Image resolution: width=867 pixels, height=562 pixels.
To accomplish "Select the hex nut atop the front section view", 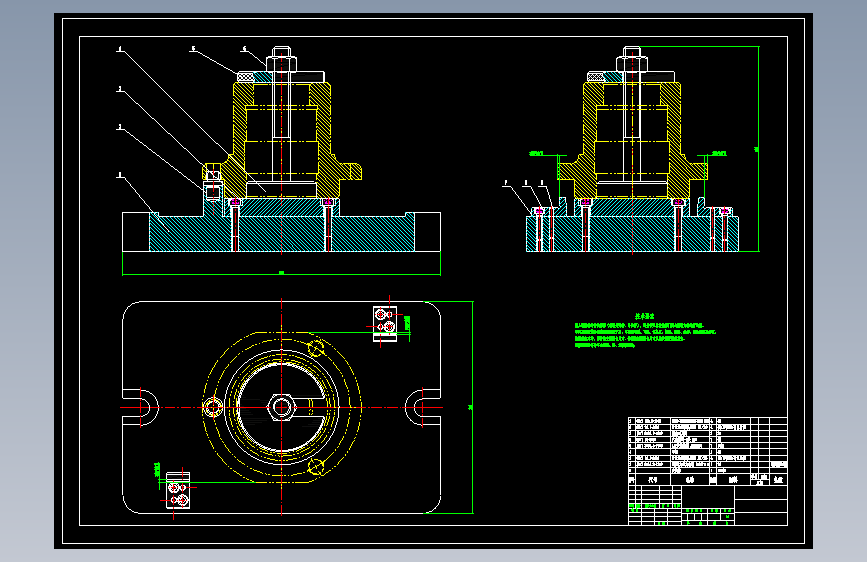I will click(281, 64).
